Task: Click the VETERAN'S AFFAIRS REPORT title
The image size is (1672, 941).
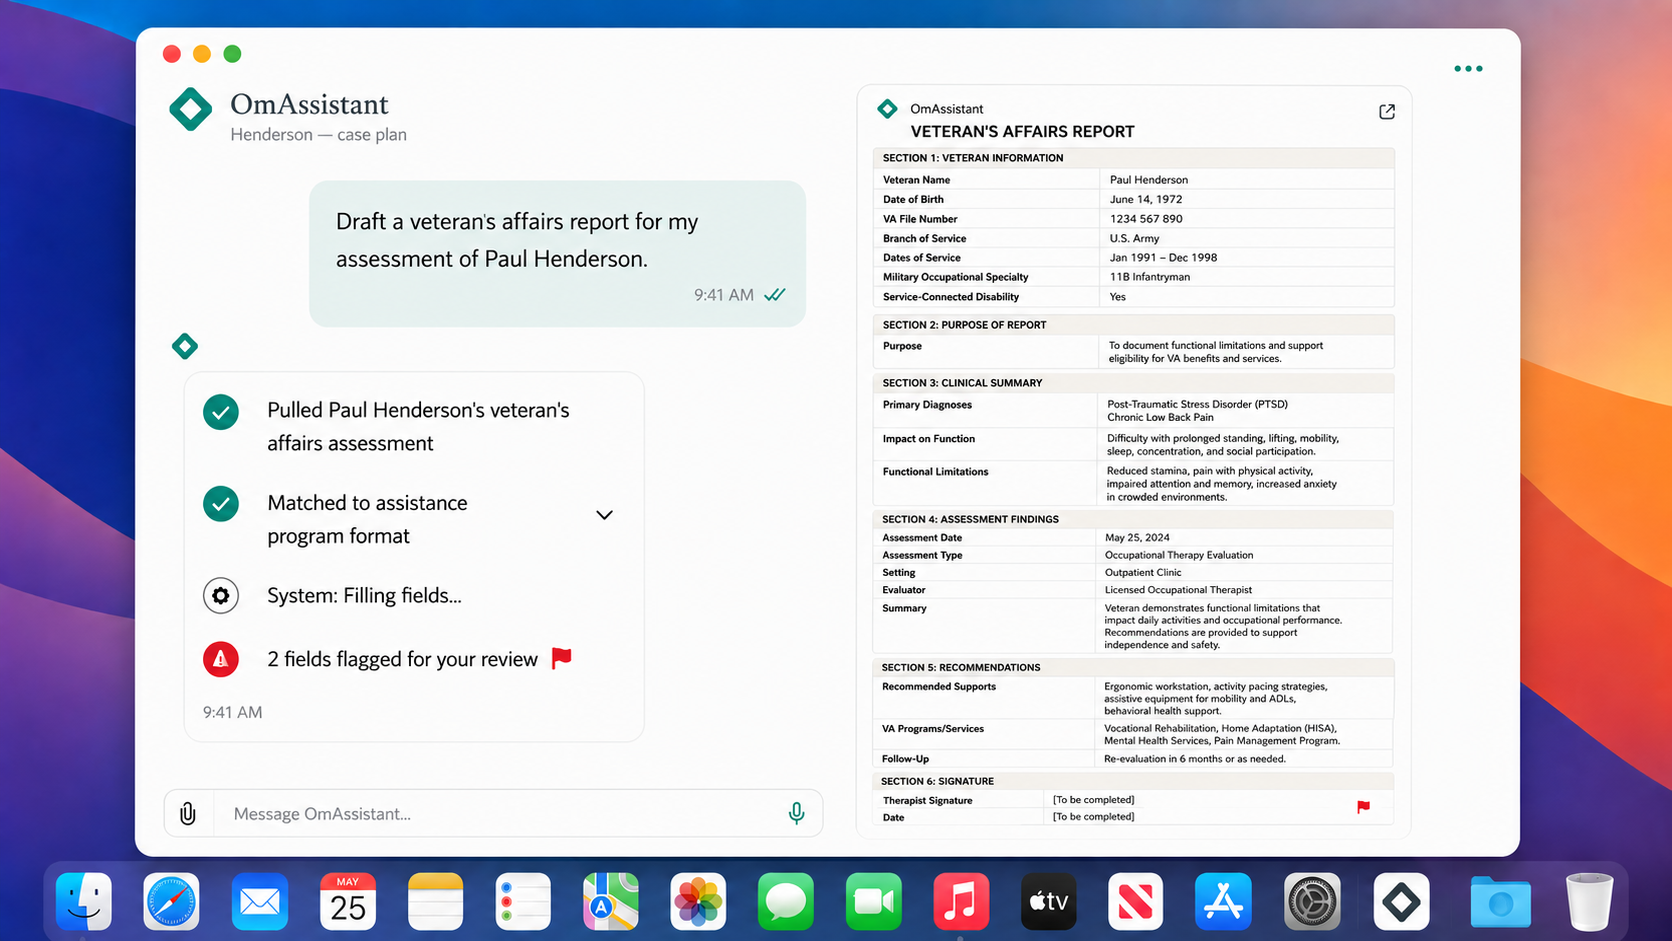Action: click(x=1022, y=131)
